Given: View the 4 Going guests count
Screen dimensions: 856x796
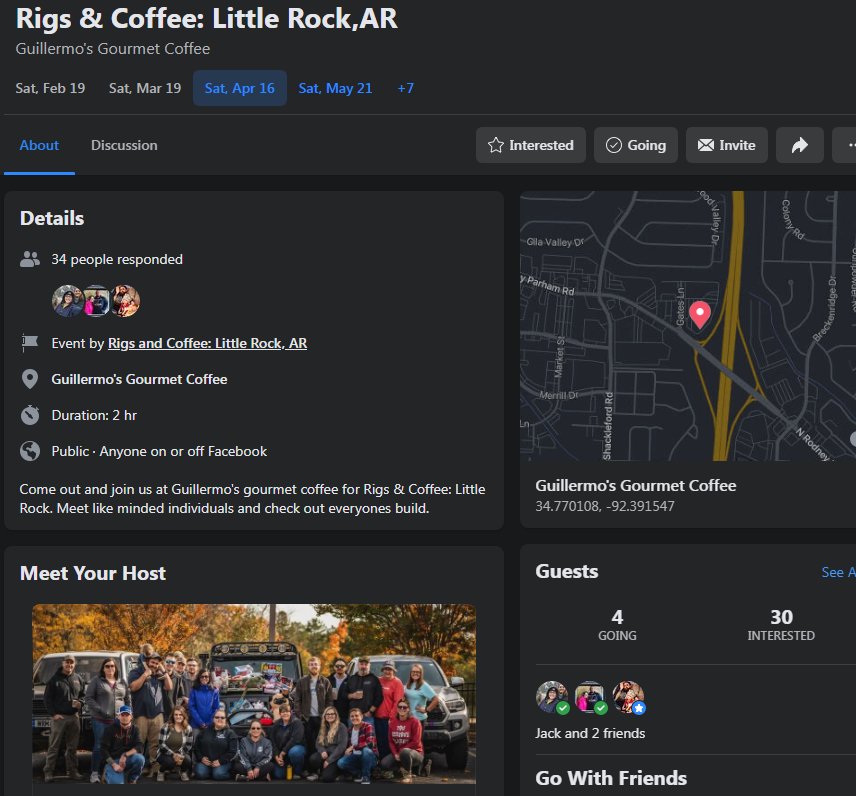Looking at the screenshot, I should tap(617, 625).
